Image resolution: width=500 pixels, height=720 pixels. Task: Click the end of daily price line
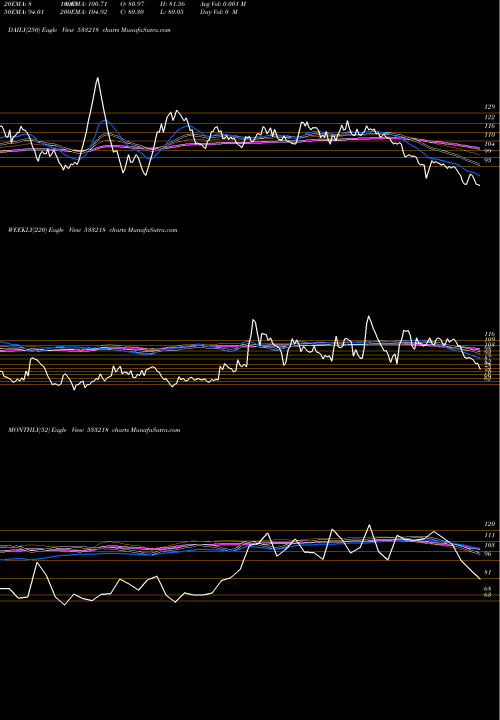pos(479,186)
